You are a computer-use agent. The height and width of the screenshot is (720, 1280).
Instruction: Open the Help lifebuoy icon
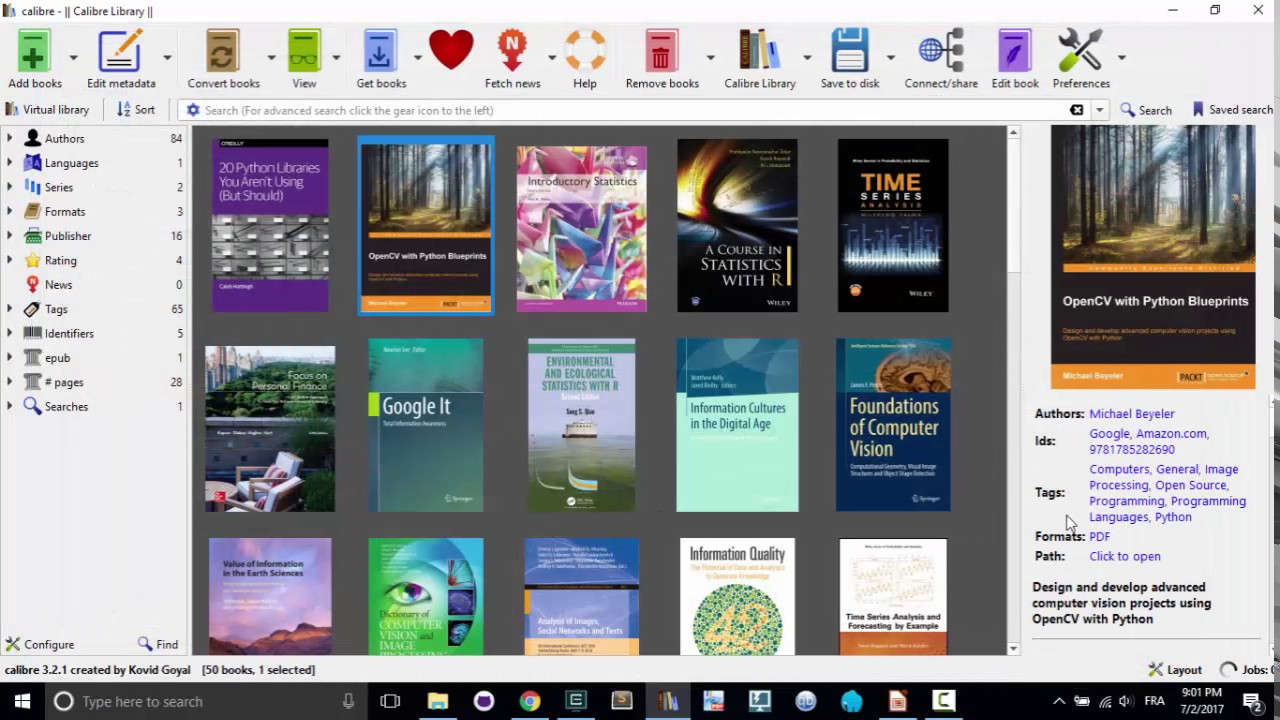pyautogui.click(x=585, y=51)
